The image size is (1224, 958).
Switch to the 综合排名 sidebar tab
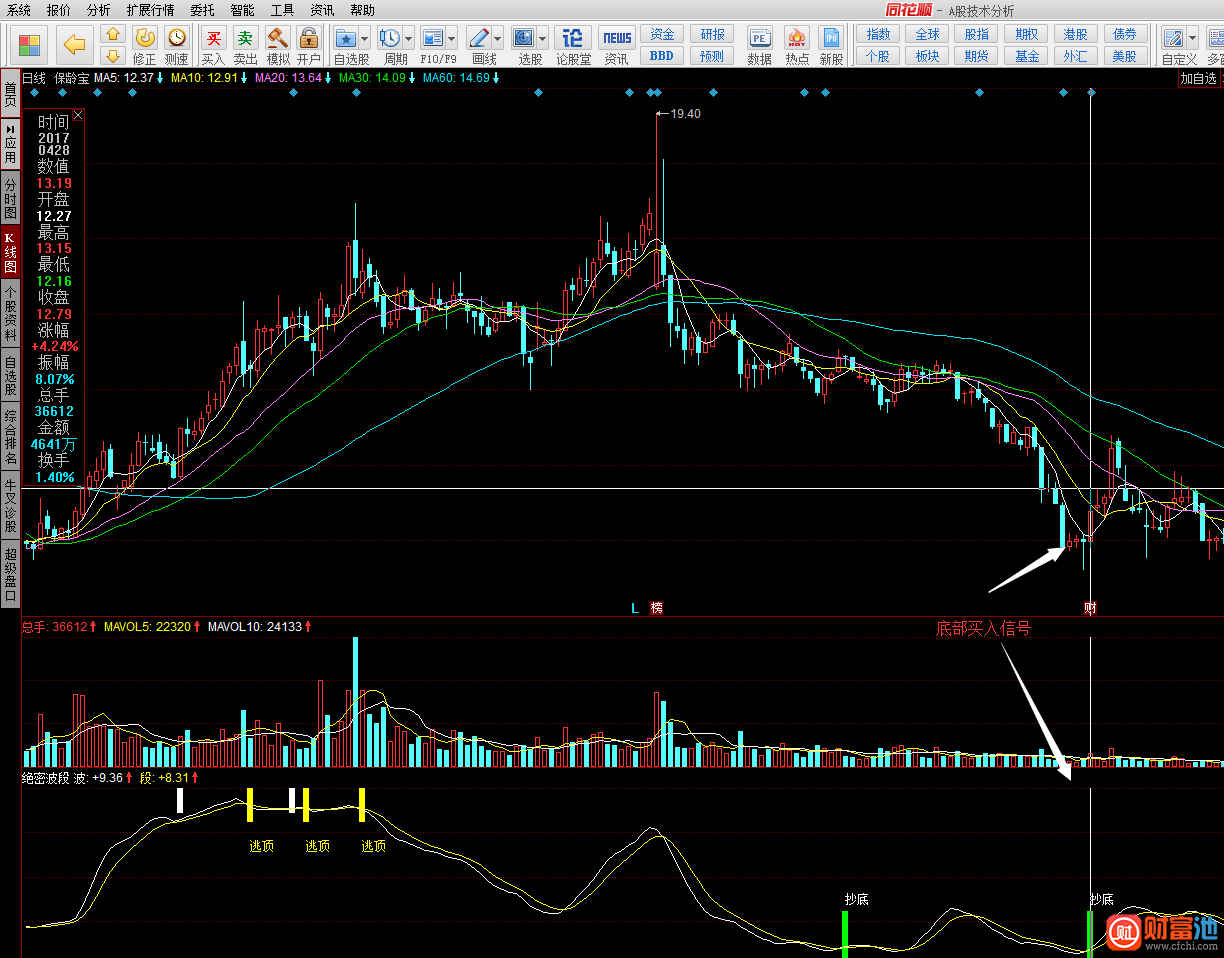click(x=10, y=437)
